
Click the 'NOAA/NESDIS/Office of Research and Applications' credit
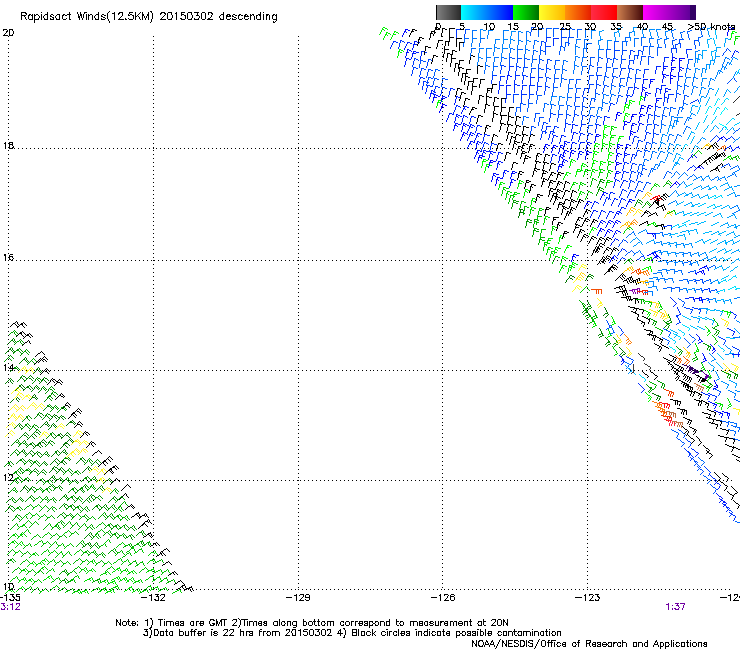(x=589, y=644)
